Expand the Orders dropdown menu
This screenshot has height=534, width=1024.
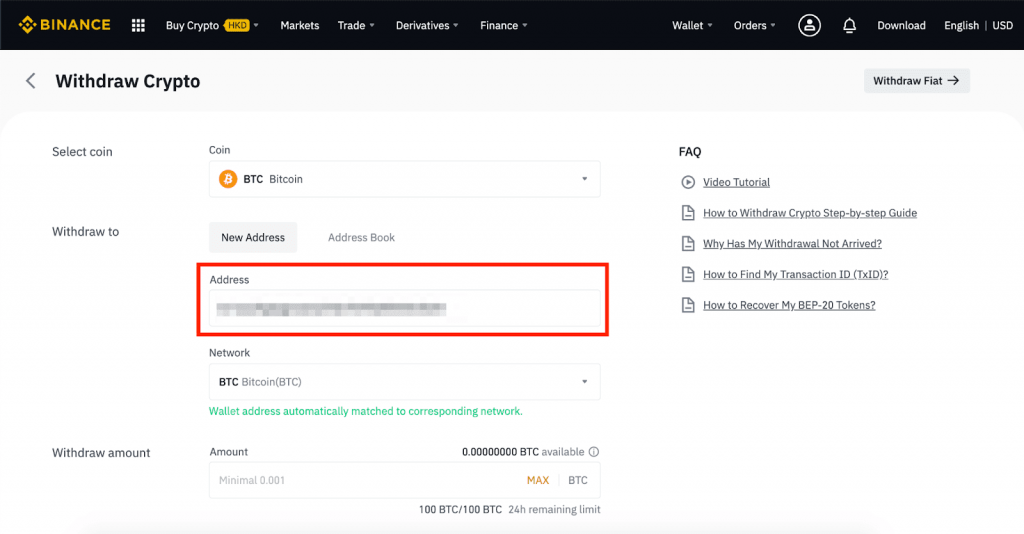tap(754, 25)
